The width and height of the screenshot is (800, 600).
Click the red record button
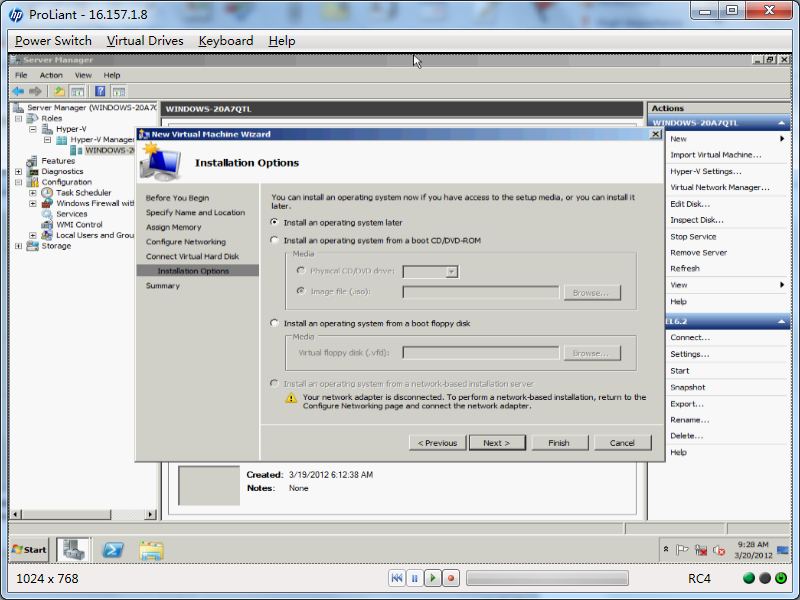[451, 578]
